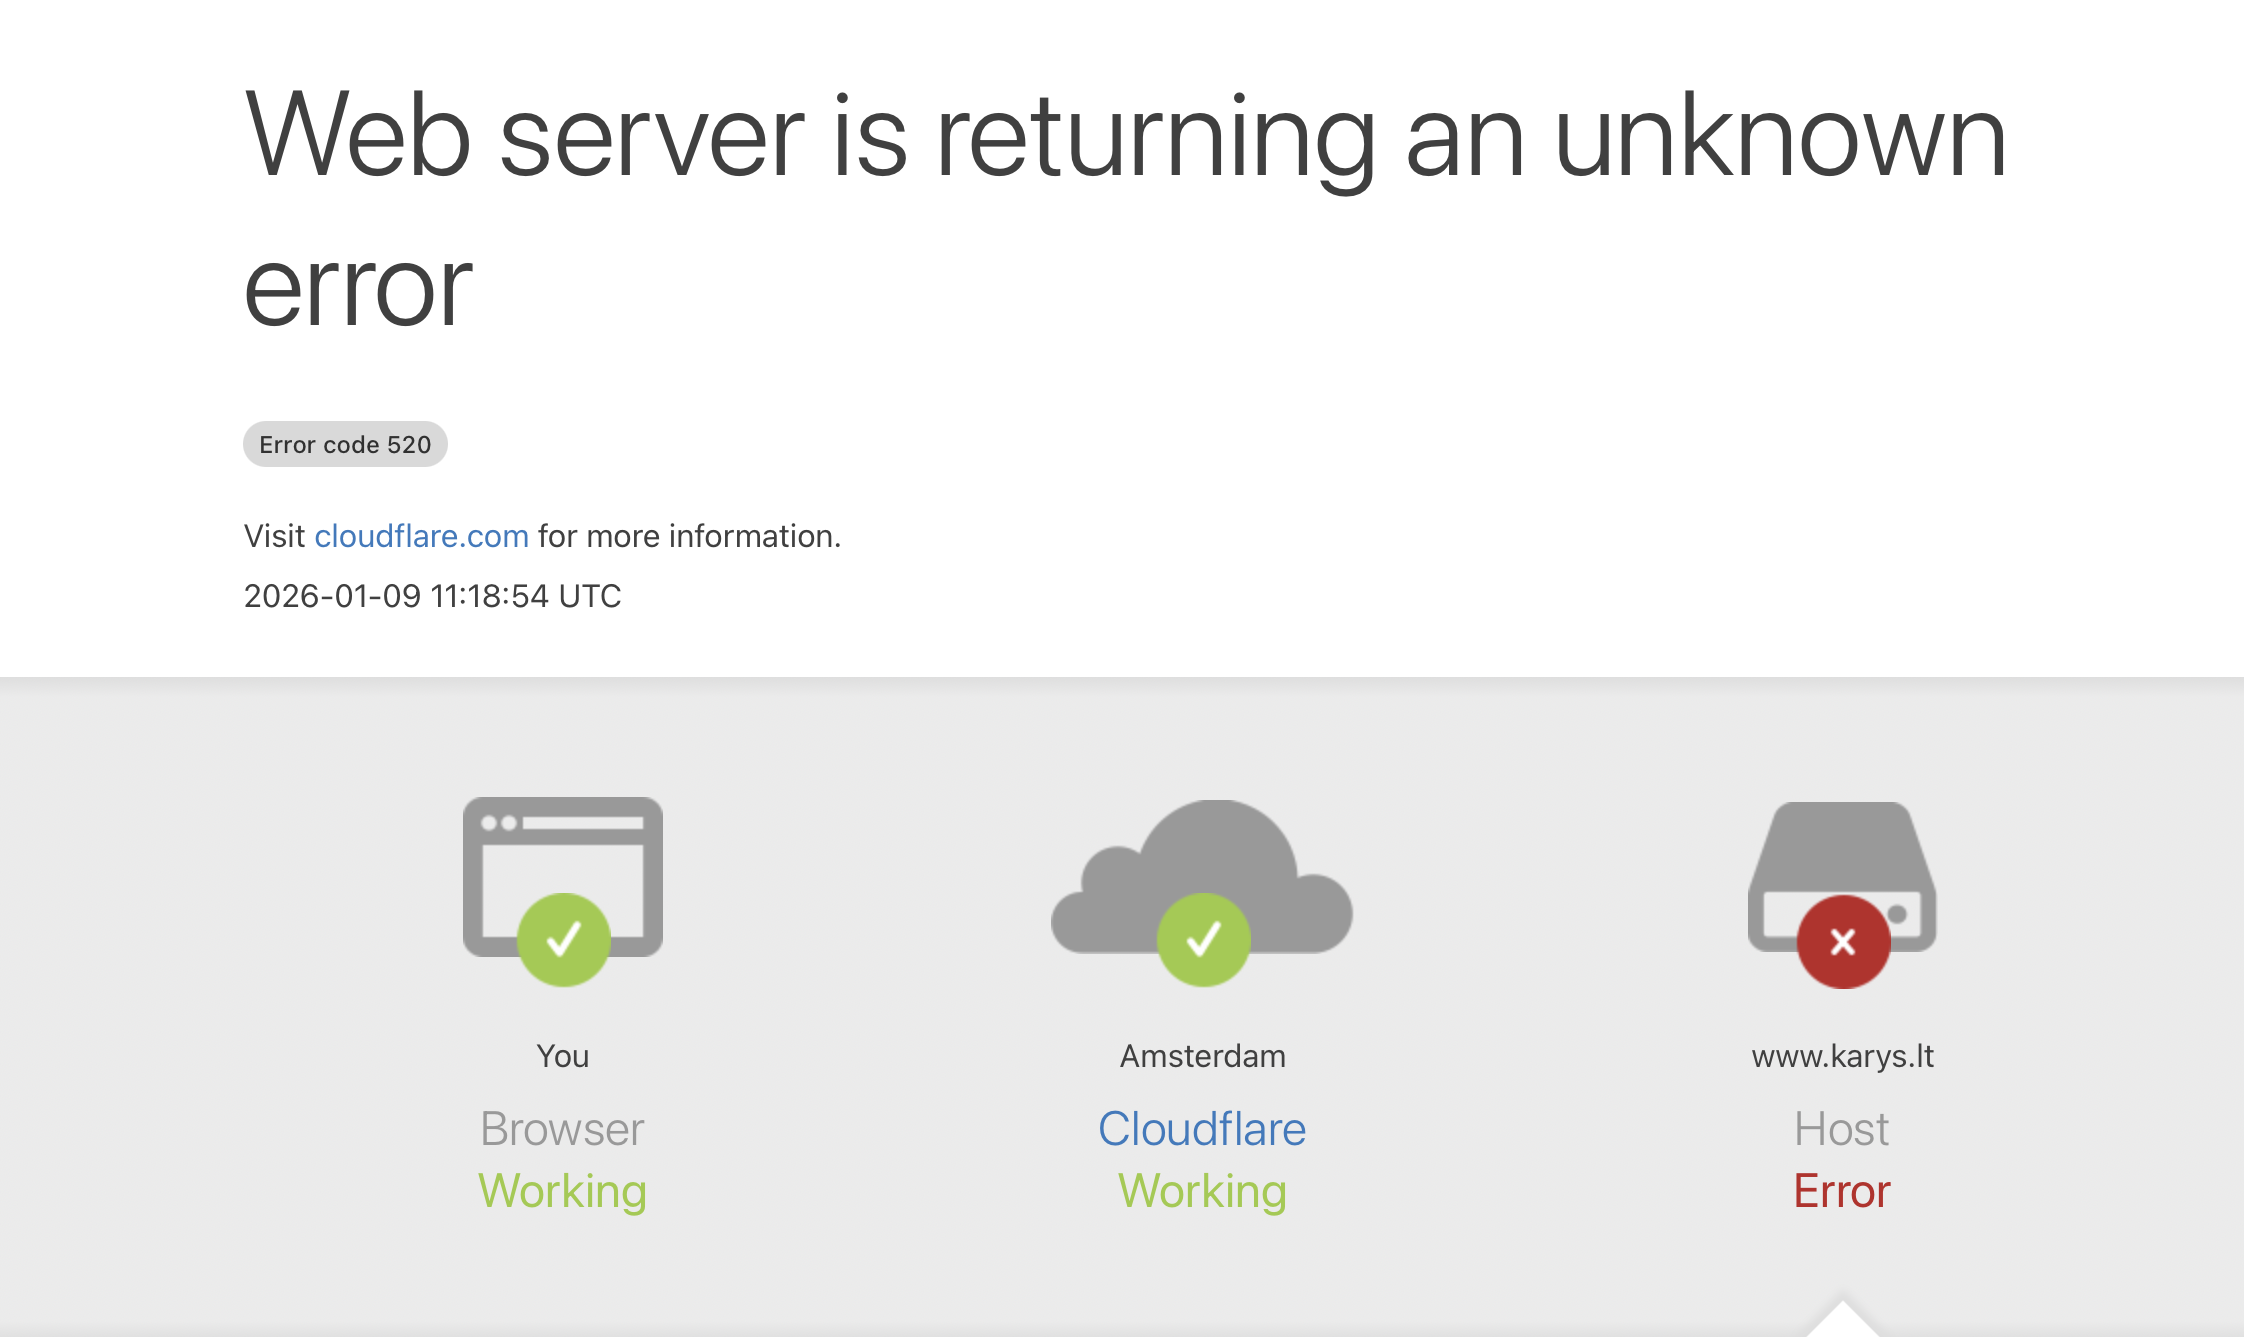Screen dimensions: 2244x1337
Task: Click the white pointer triangle below Host
Action: coord(1843,1319)
